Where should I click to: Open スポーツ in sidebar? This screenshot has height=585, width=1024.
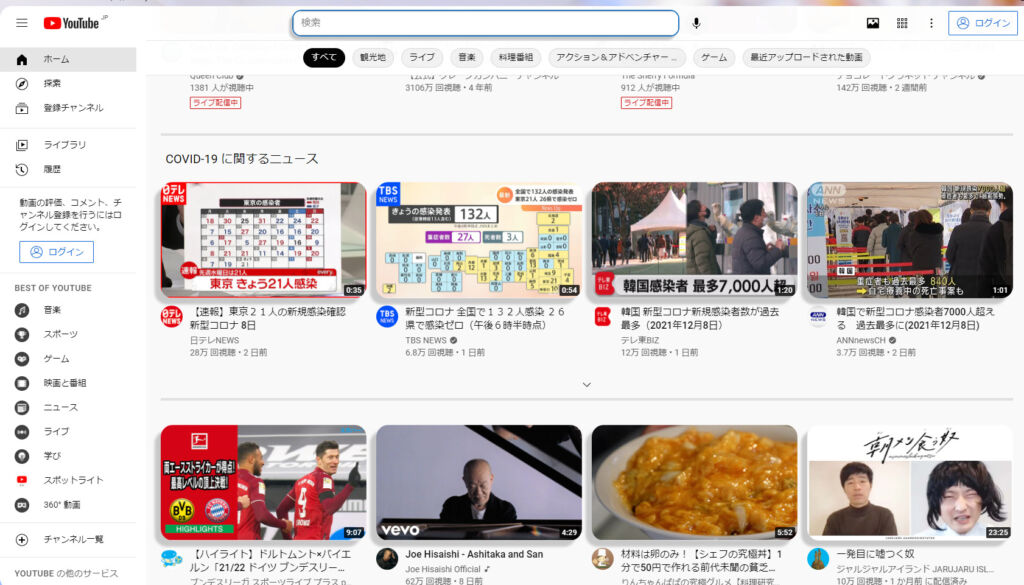tap(68, 334)
